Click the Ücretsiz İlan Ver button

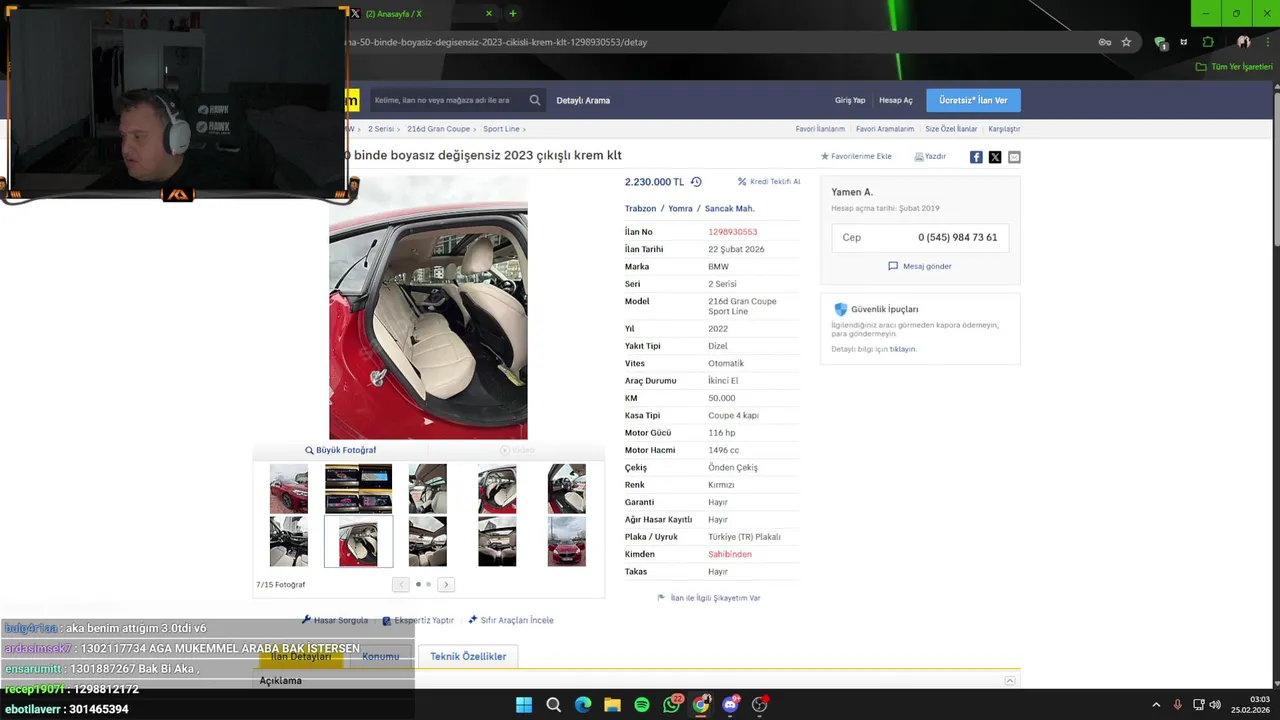click(x=973, y=100)
